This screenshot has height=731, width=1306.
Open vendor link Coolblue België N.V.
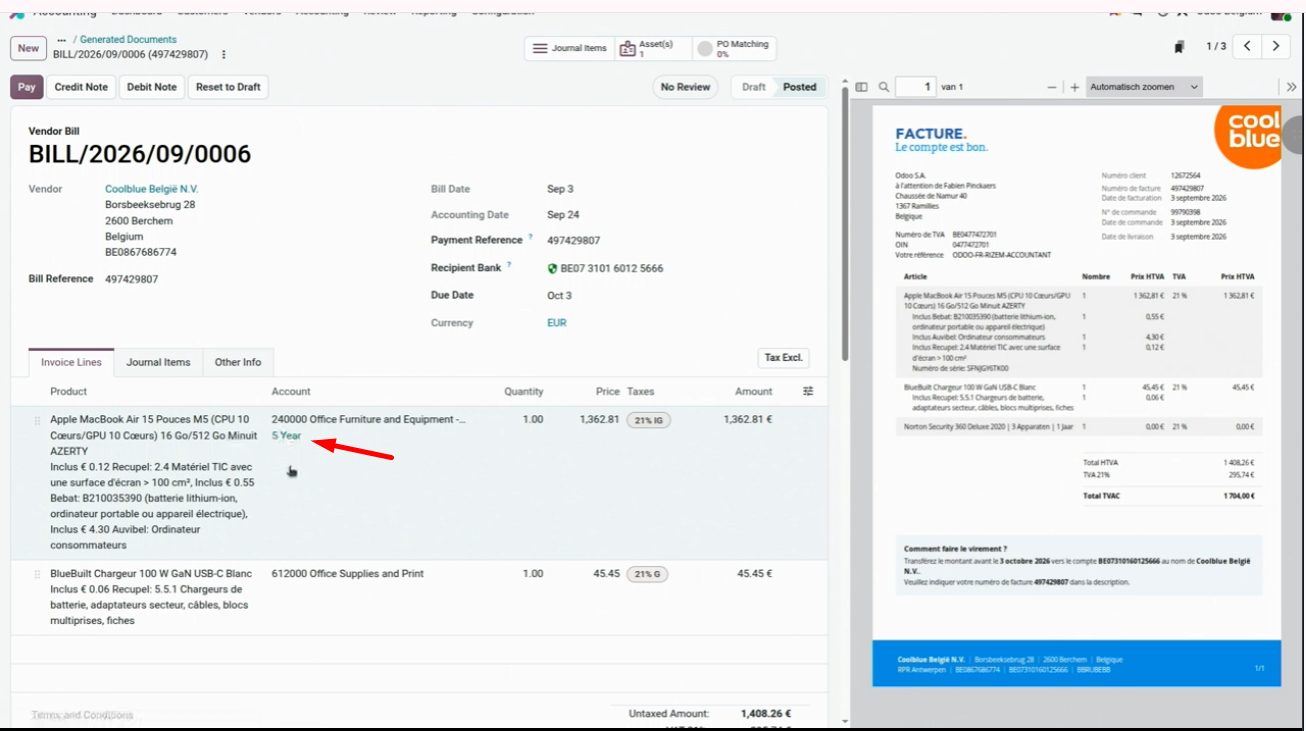tap(152, 189)
